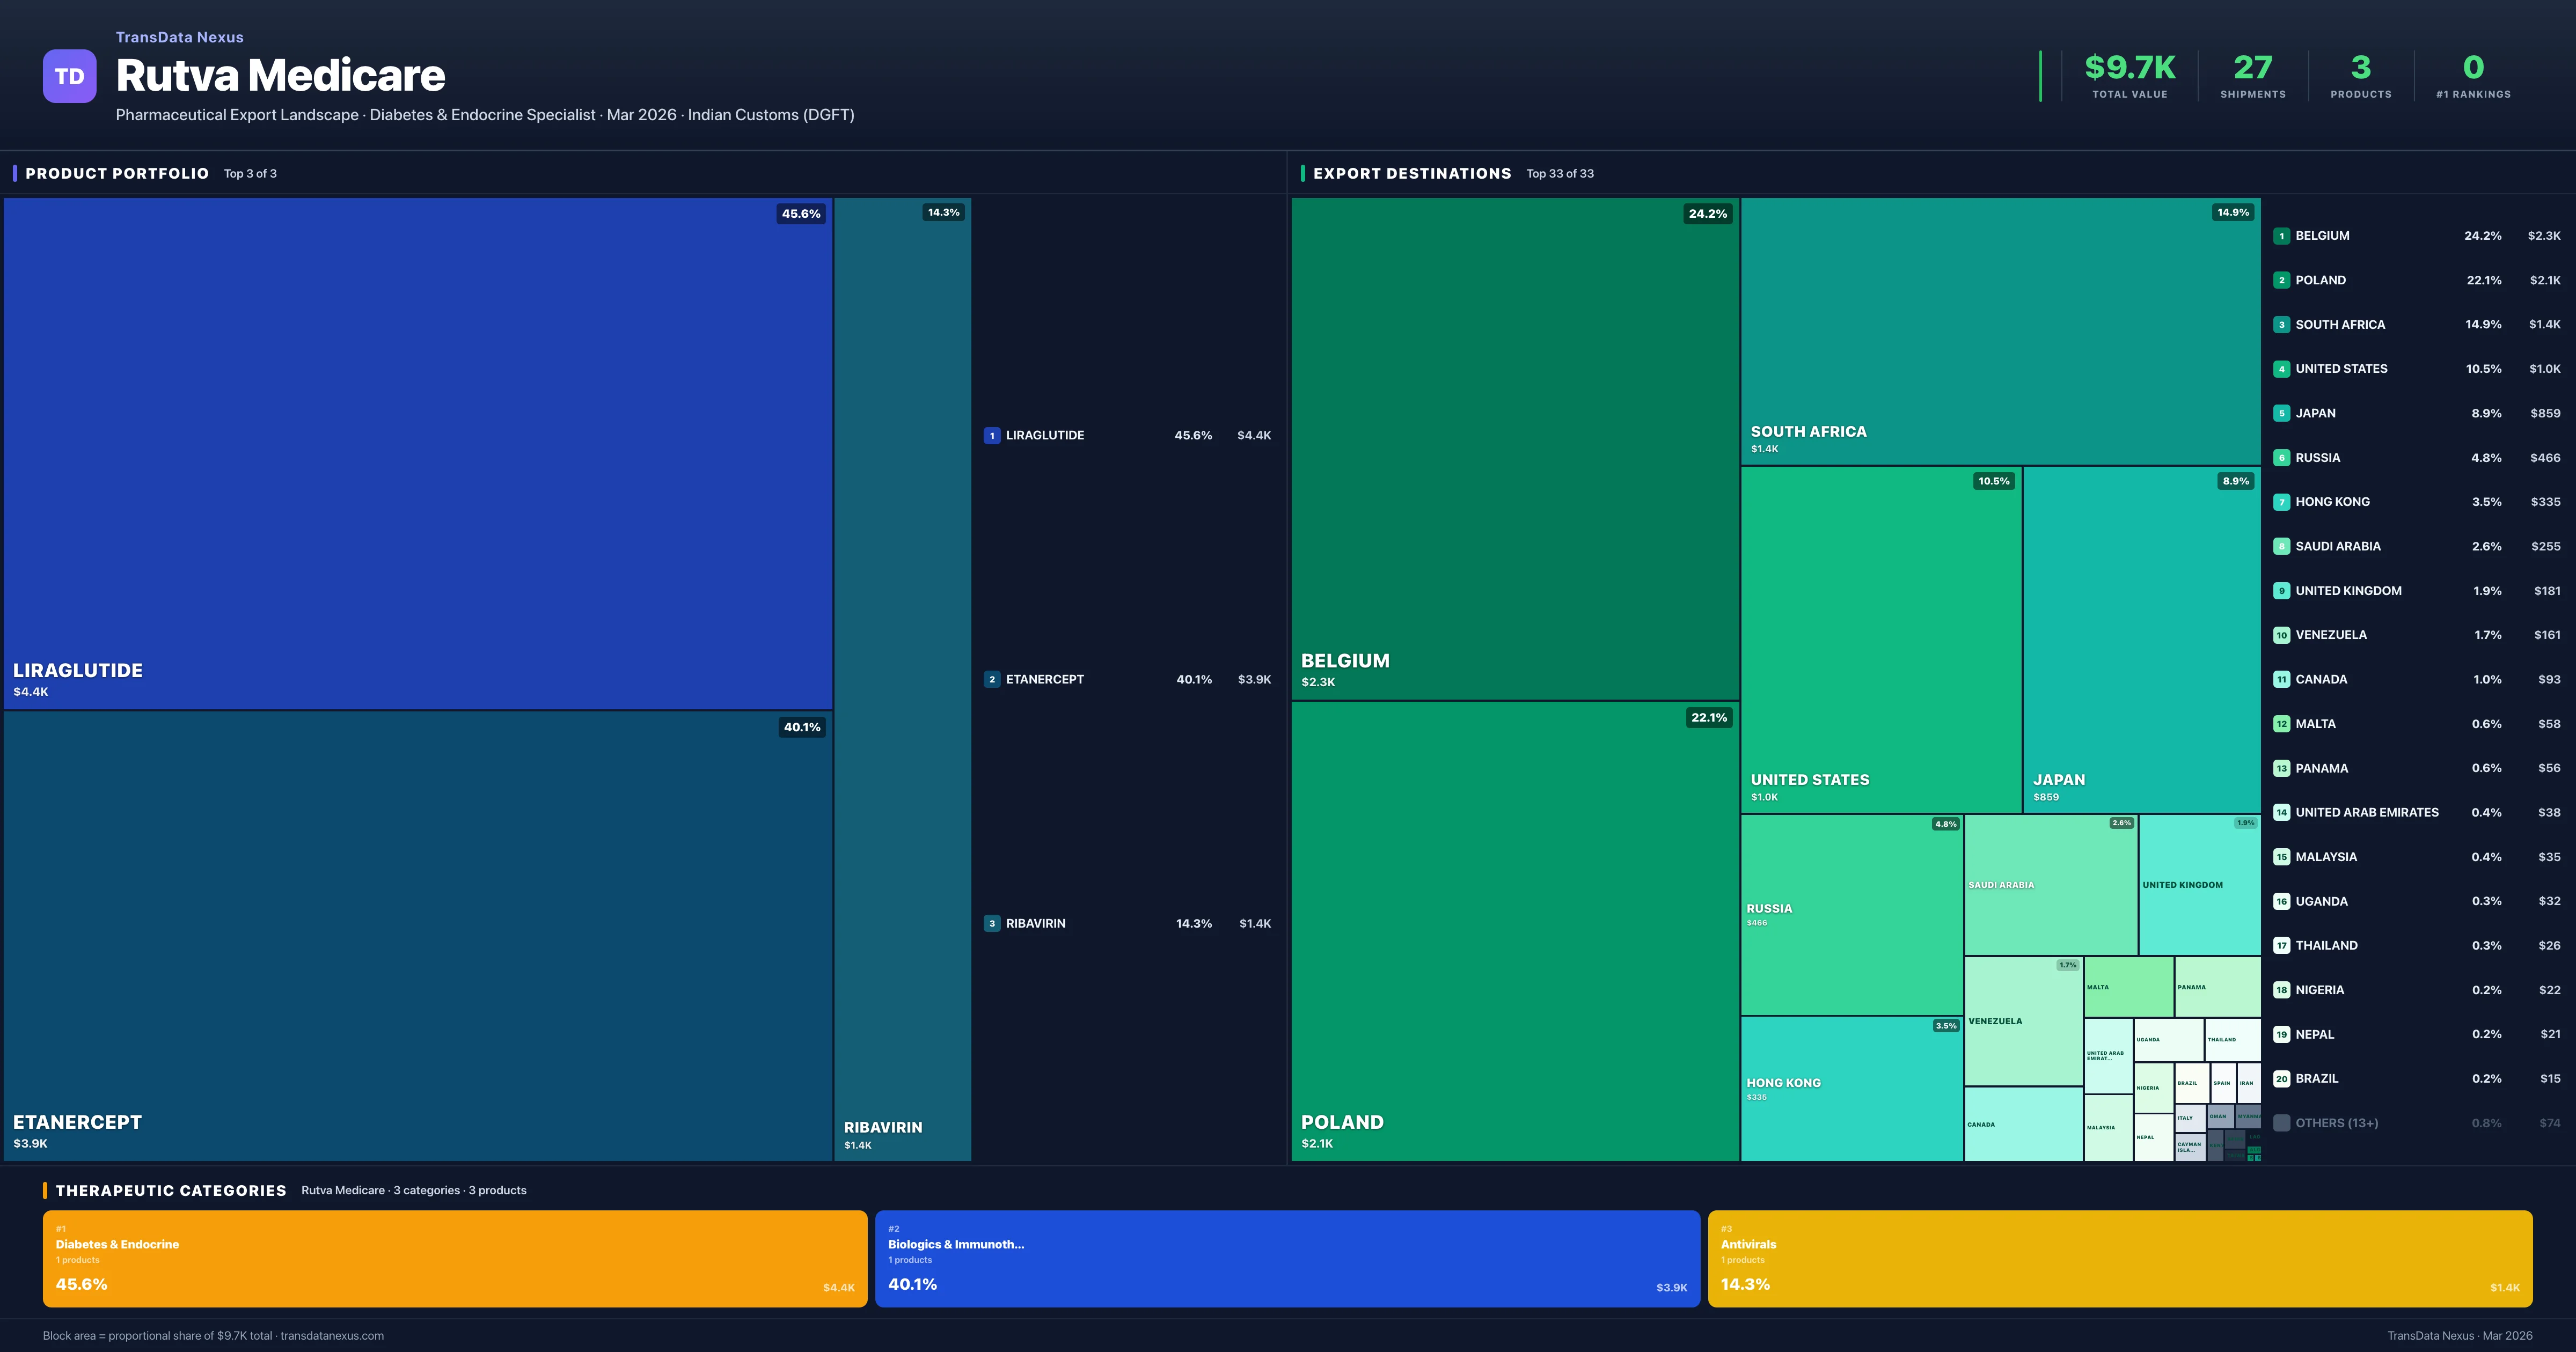This screenshot has height=1352, width=2576.
Task: Select the Liraglutide treemap block
Action: point(417,453)
